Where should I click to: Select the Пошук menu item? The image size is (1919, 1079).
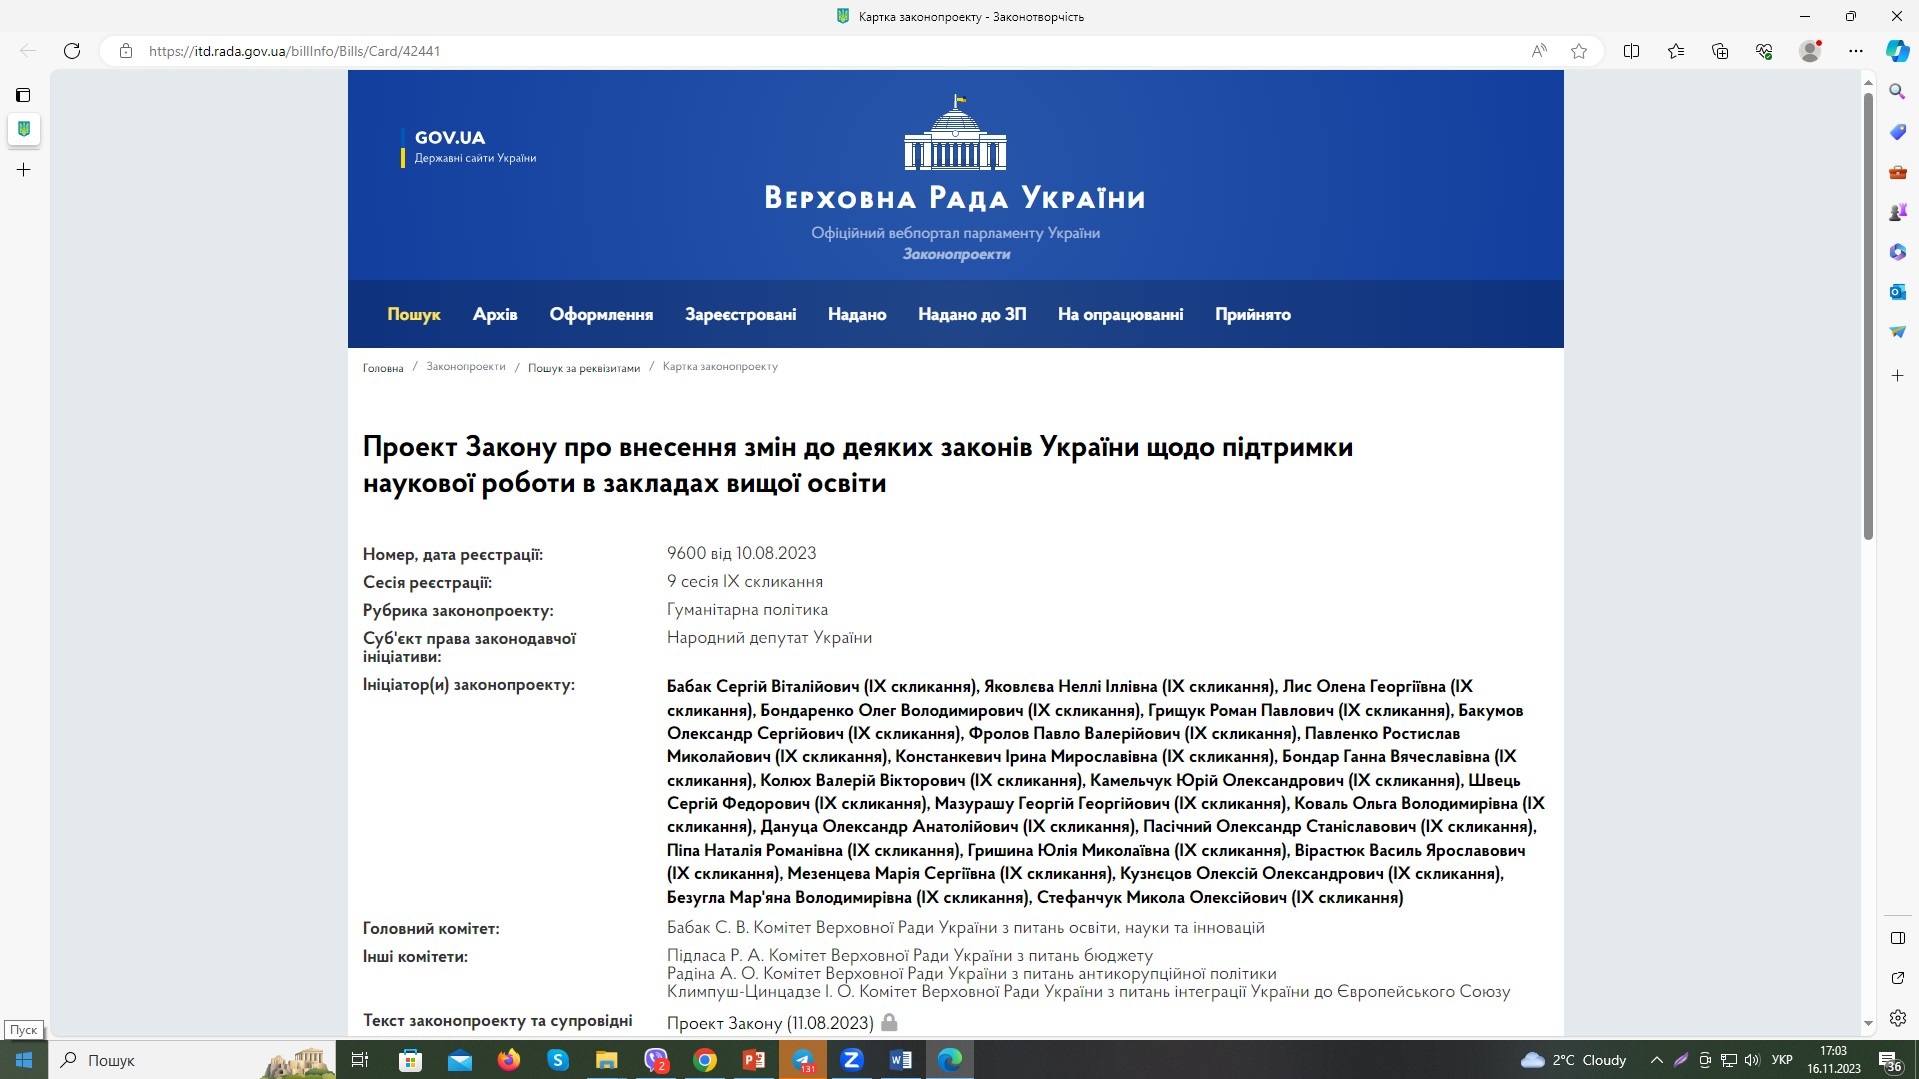414,314
